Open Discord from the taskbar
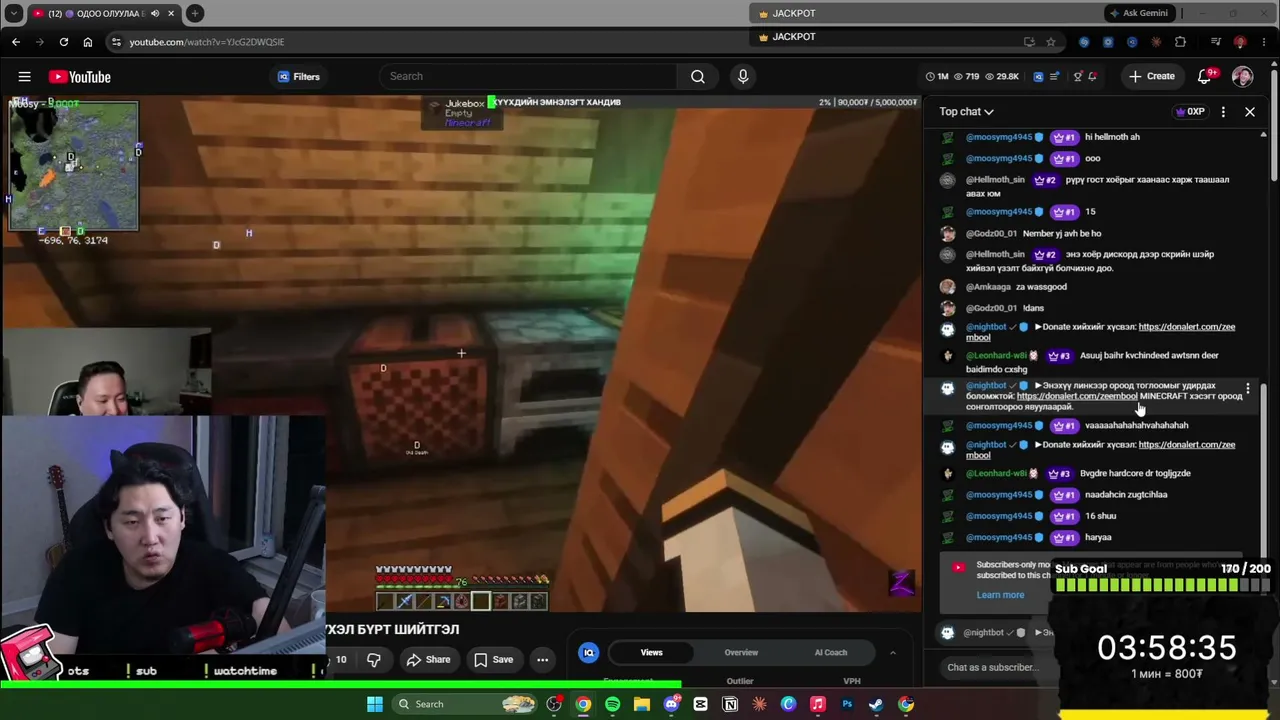1280x720 pixels. tap(671, 704)
